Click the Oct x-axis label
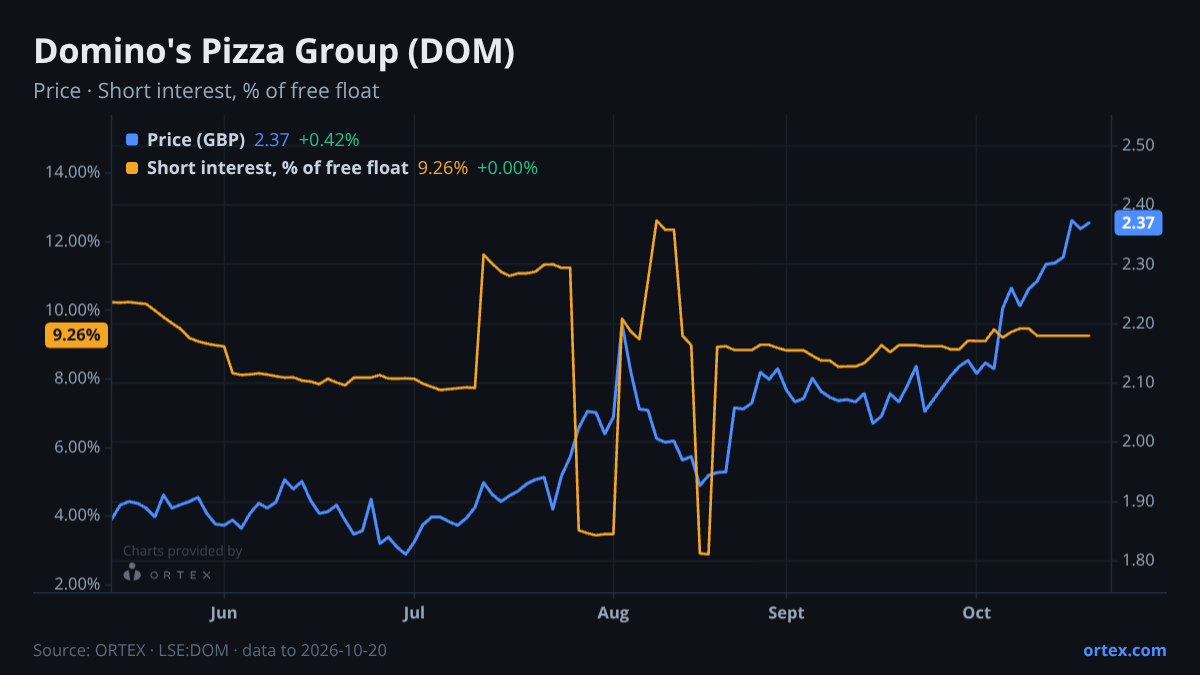The height and width of the screenshot is (675, 1200). click(976, 612)
